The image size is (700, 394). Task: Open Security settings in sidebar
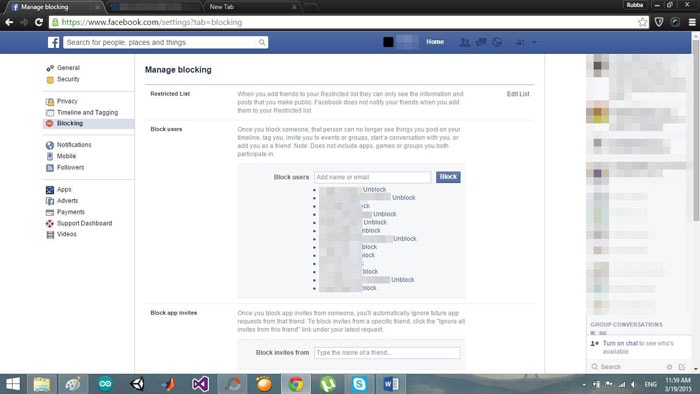tap(68, 79)
